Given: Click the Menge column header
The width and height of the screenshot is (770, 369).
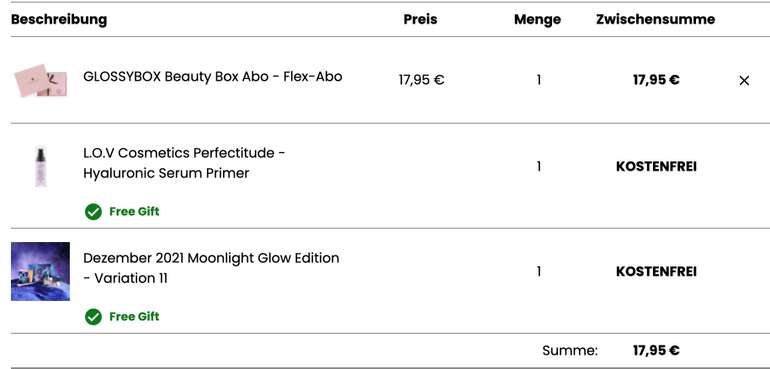Looking at the screenshot, I should click(537, 20).
